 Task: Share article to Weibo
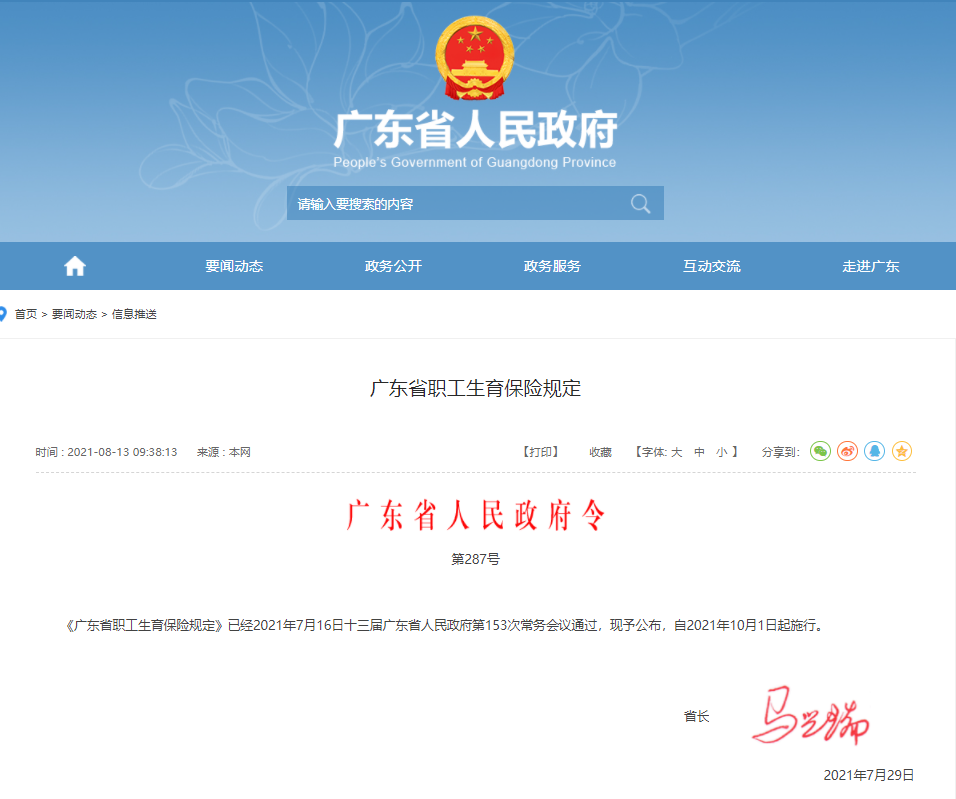point(847,452)
